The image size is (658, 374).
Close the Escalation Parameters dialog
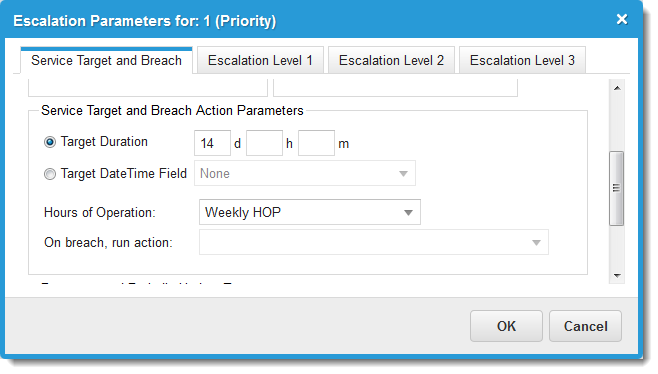[x=621, y=19]
